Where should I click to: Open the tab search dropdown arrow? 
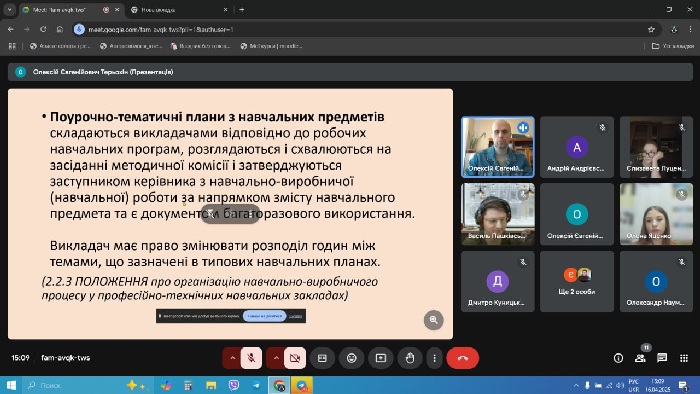pos(9,9)
